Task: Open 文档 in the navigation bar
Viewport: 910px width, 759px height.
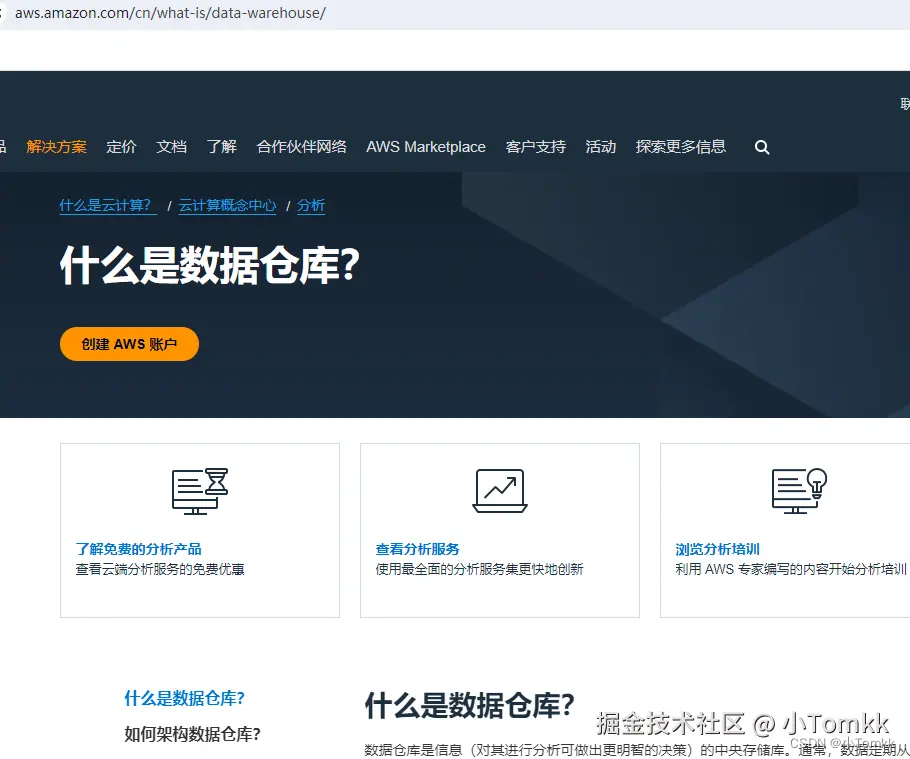Action: pos(171,147)
